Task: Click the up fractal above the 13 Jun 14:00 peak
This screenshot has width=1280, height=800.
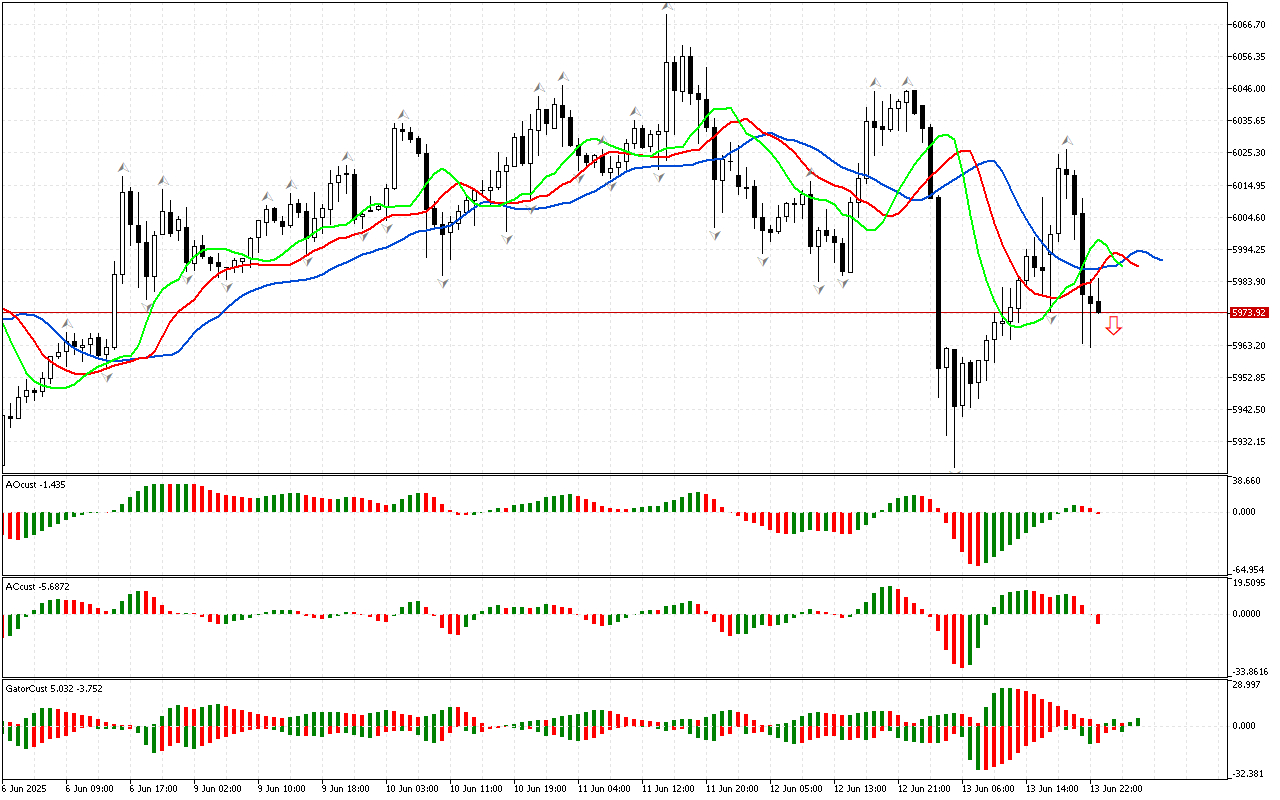Action: coord(1067,142)
